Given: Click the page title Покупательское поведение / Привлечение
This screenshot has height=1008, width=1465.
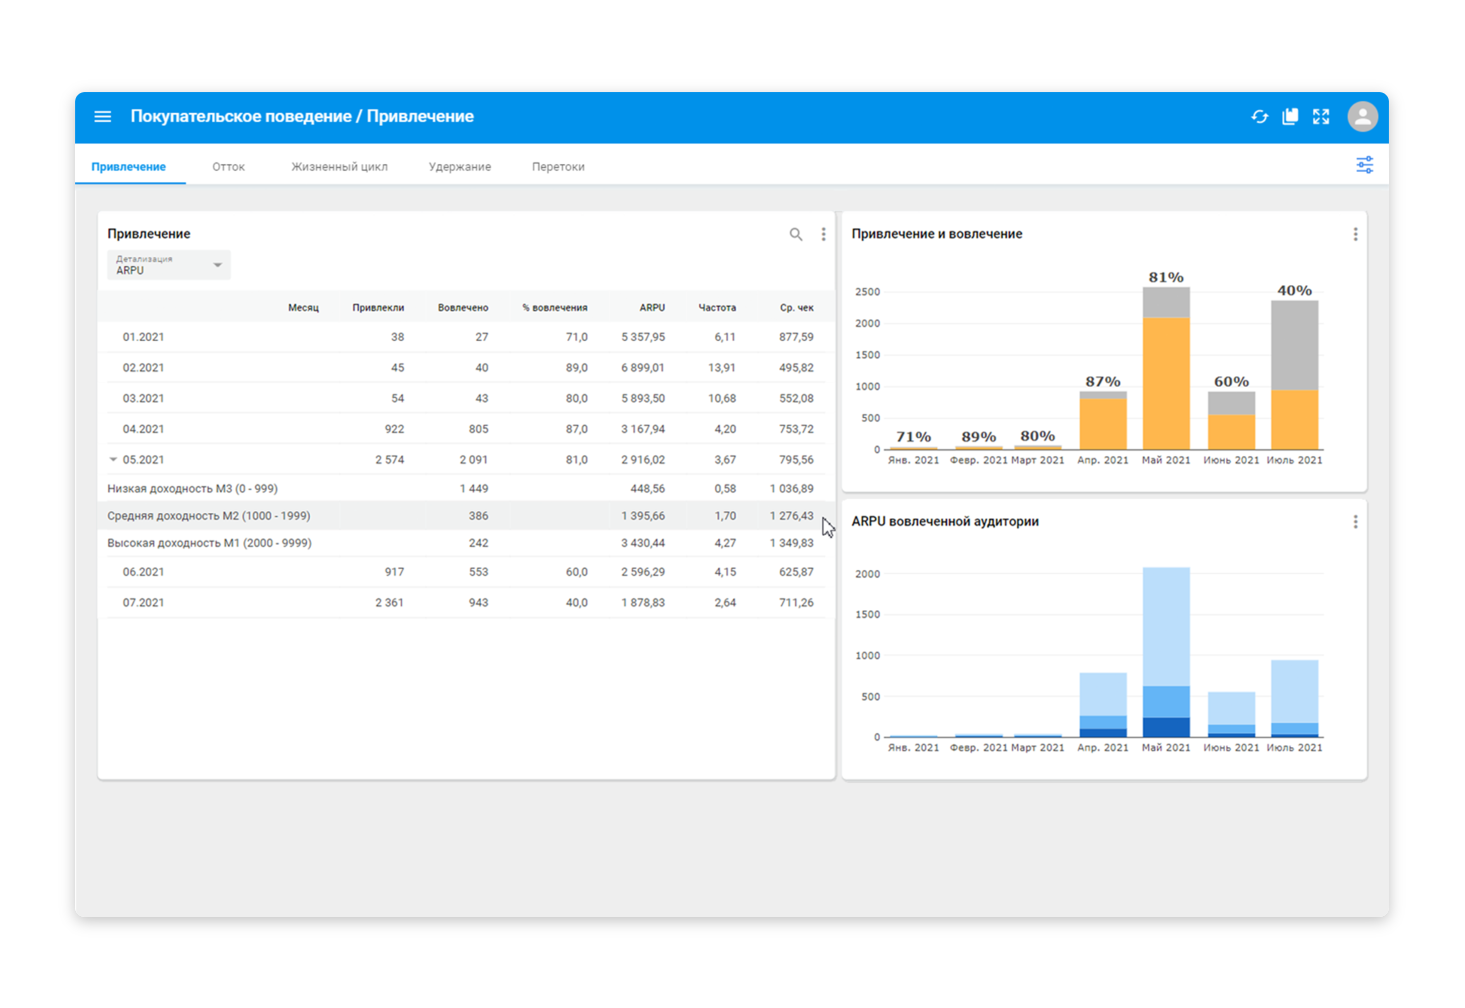Looking at the screenshot, I should pos(302,117).
